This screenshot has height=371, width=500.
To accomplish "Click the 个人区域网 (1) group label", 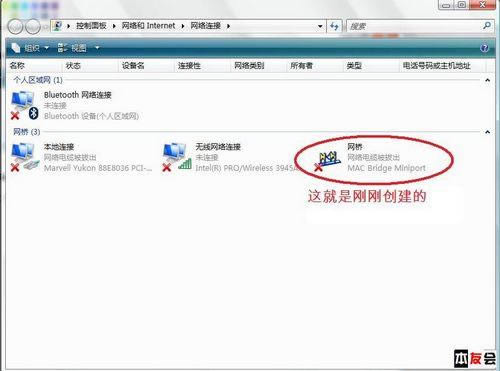I will (38, 80).
